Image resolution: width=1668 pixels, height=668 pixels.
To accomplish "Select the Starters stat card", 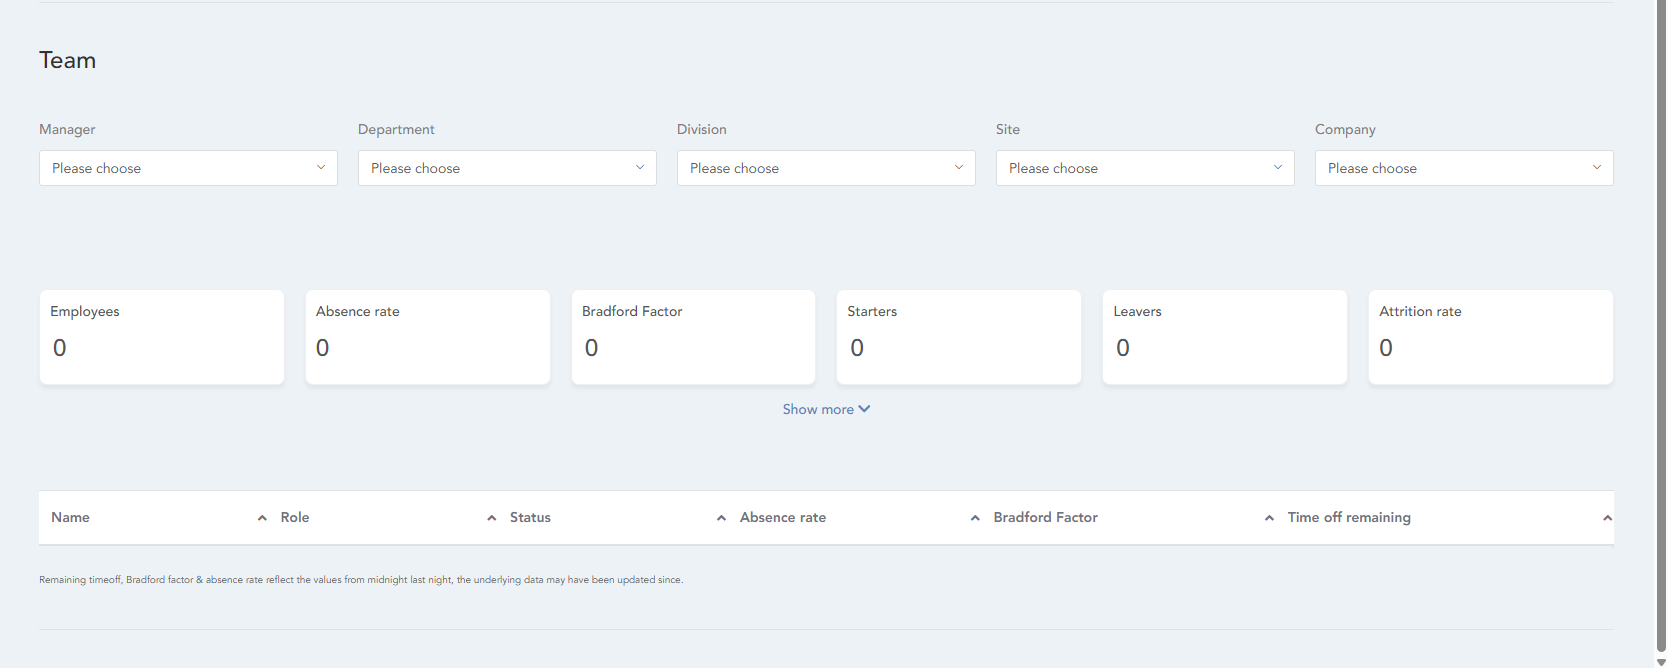I will click(959, 337).
